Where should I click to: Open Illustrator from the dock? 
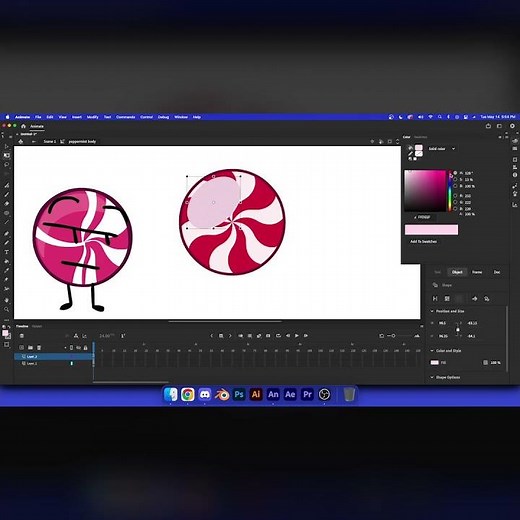coord(256,394)
